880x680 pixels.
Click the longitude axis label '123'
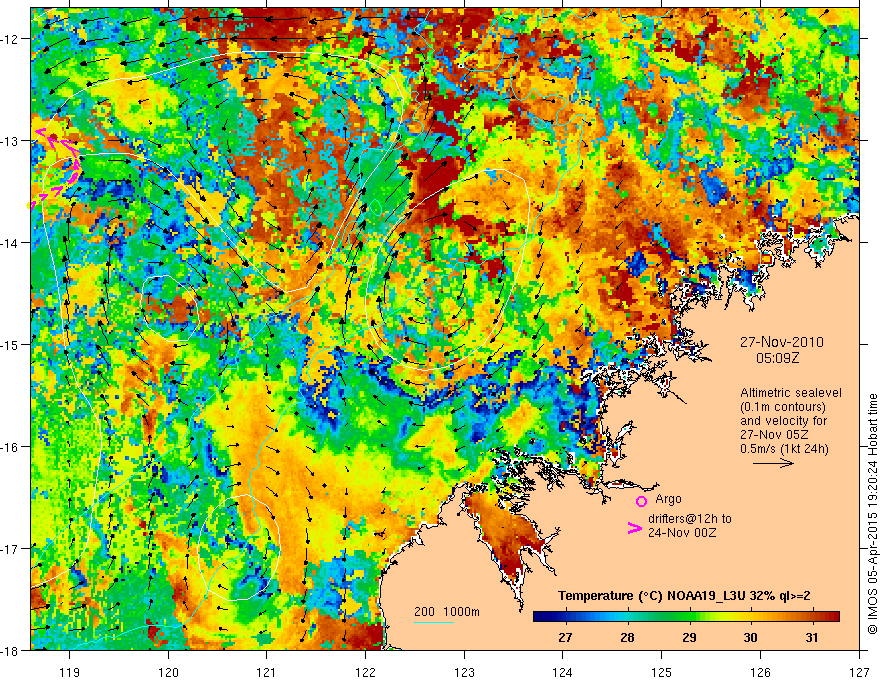464,672
